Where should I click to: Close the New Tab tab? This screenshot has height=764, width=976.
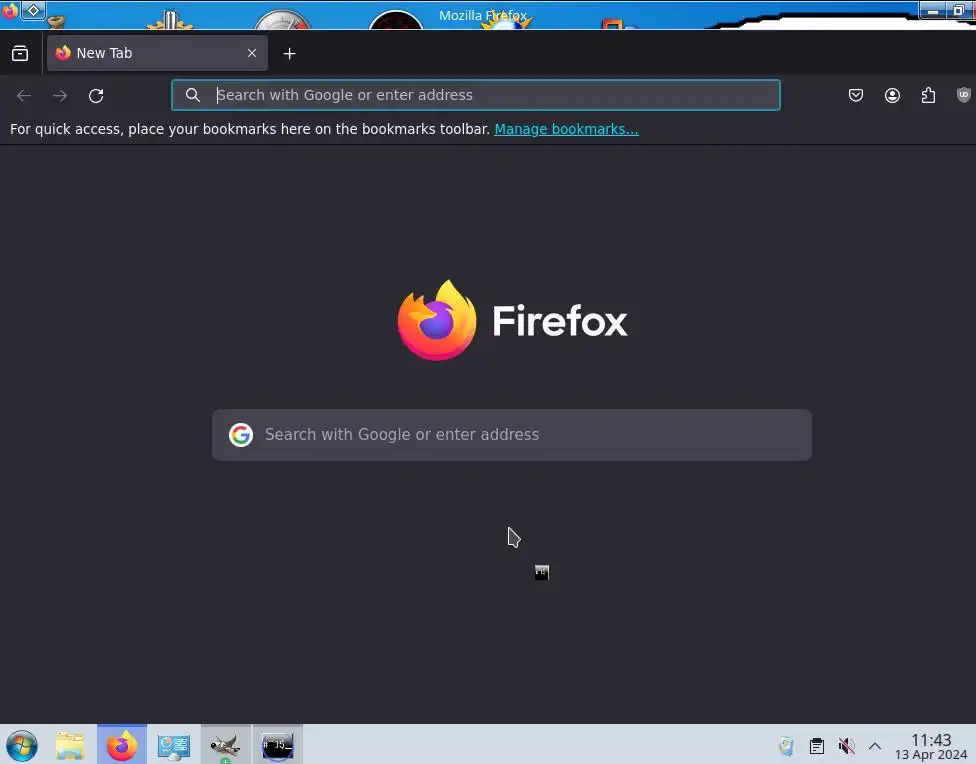coord(251,53)
